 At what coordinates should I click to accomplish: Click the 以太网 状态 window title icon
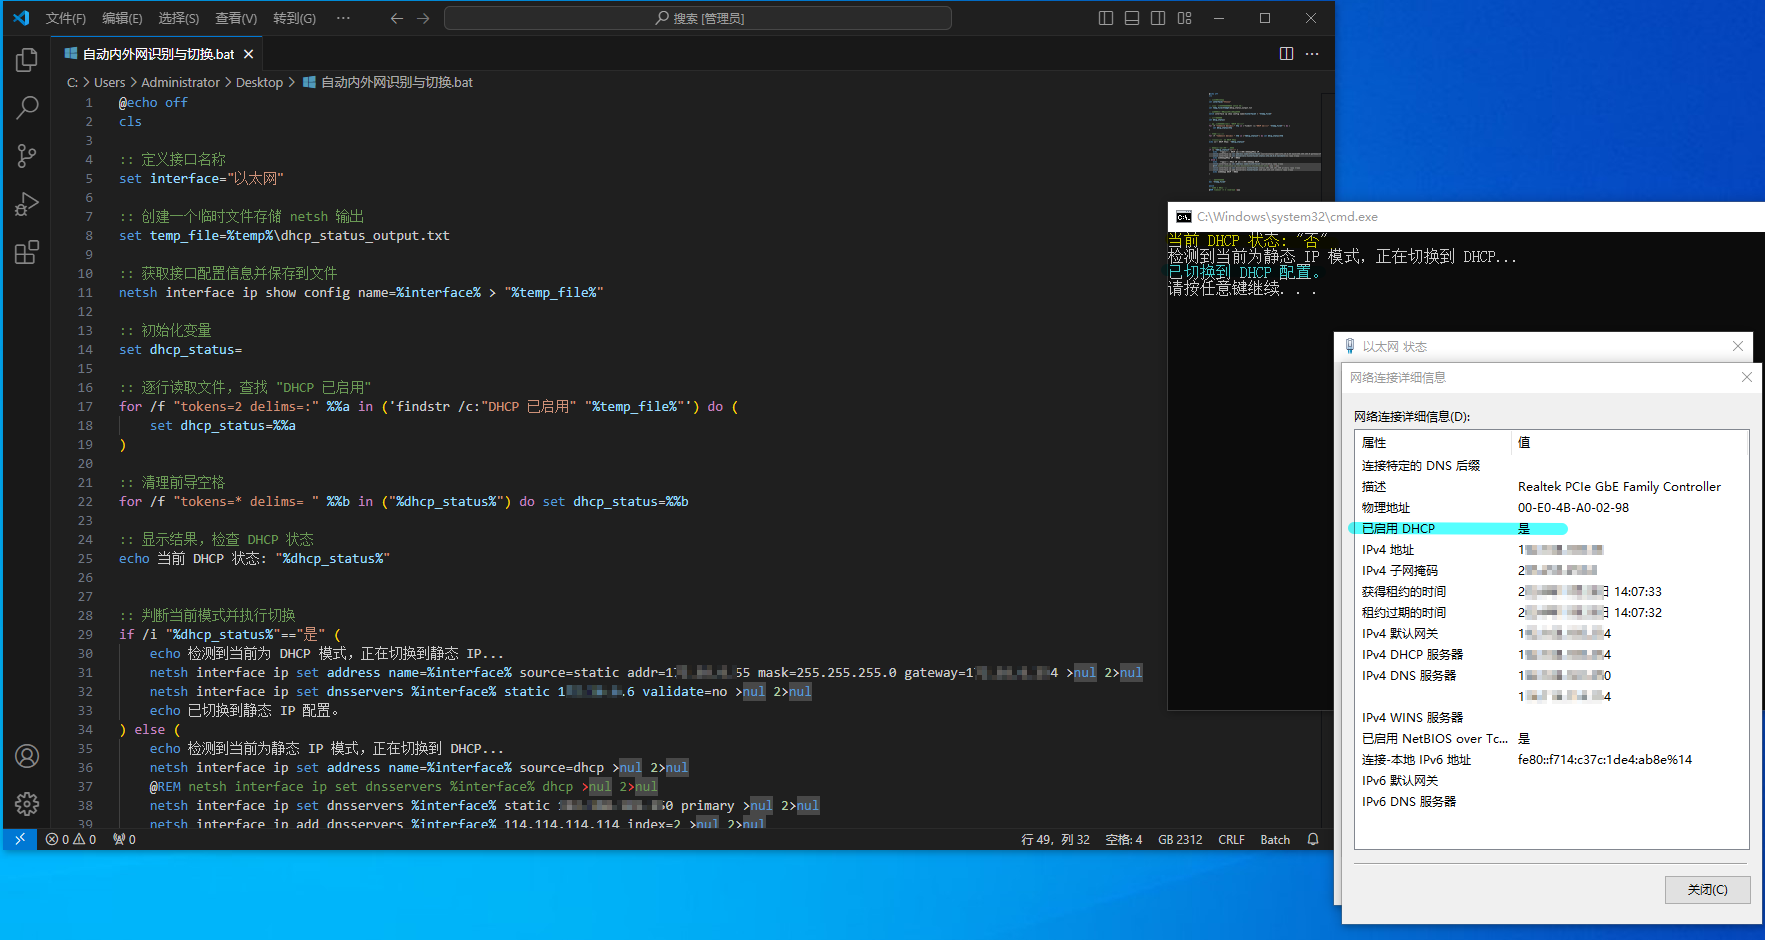[x=1350, y=346]
